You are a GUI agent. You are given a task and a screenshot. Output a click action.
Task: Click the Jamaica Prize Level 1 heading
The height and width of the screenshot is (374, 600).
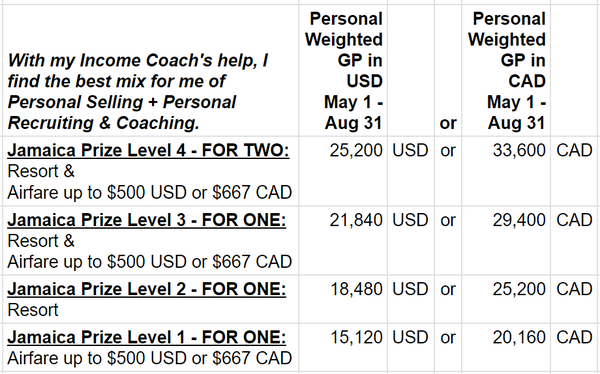[147, 337]
